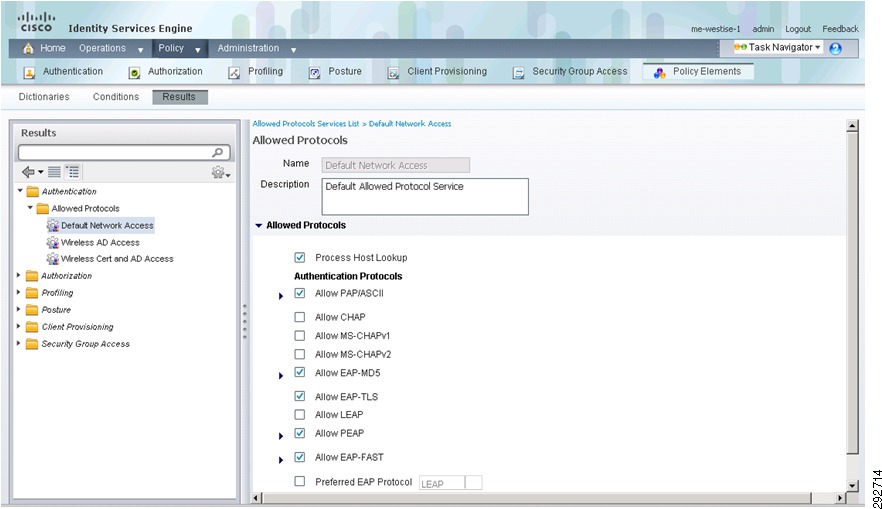882x509 pixels.
Task: Open the Operations menu
Action: click(111, 48)
